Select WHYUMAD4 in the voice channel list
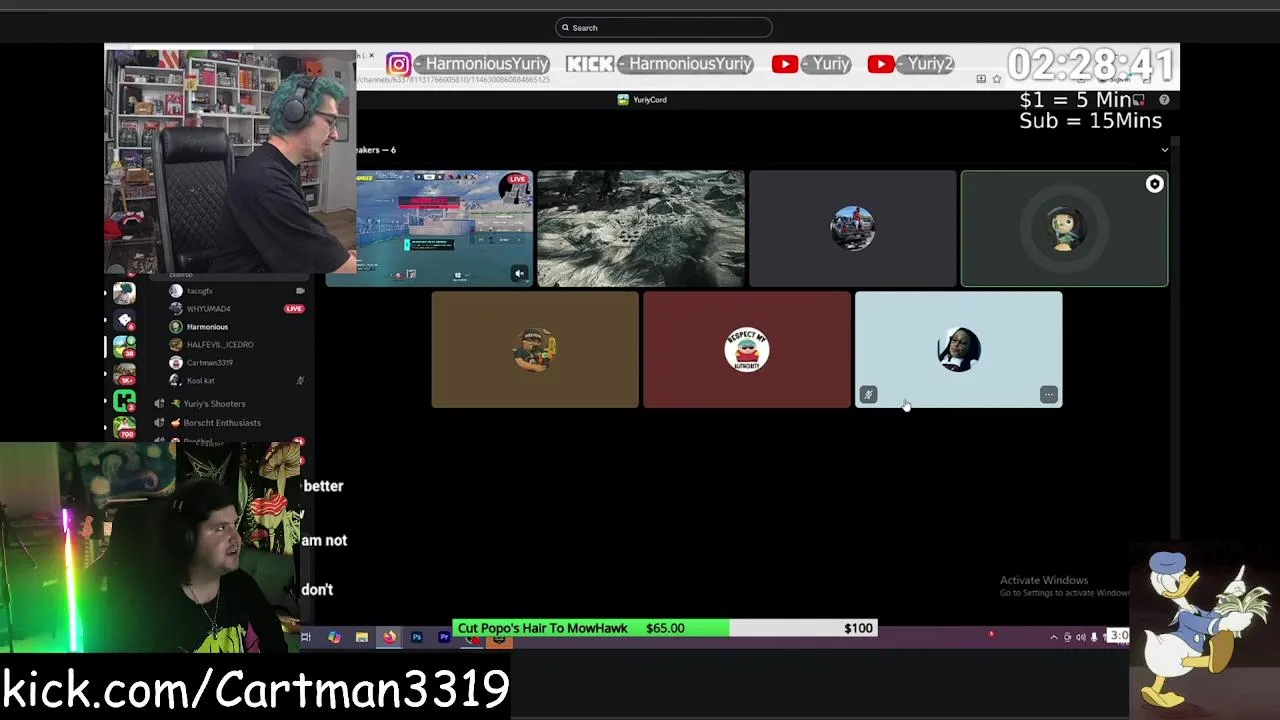This screenshot has width=1280, height=720. [x=208, y=309]
